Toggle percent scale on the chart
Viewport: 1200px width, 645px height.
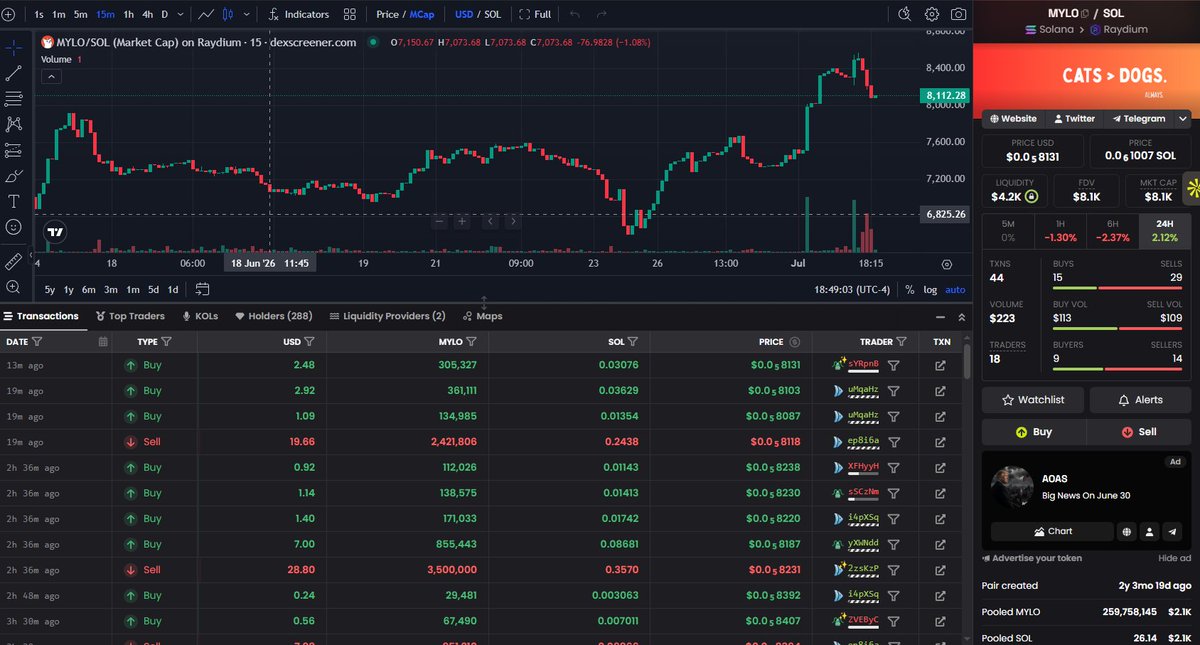(x=909, y=289)
